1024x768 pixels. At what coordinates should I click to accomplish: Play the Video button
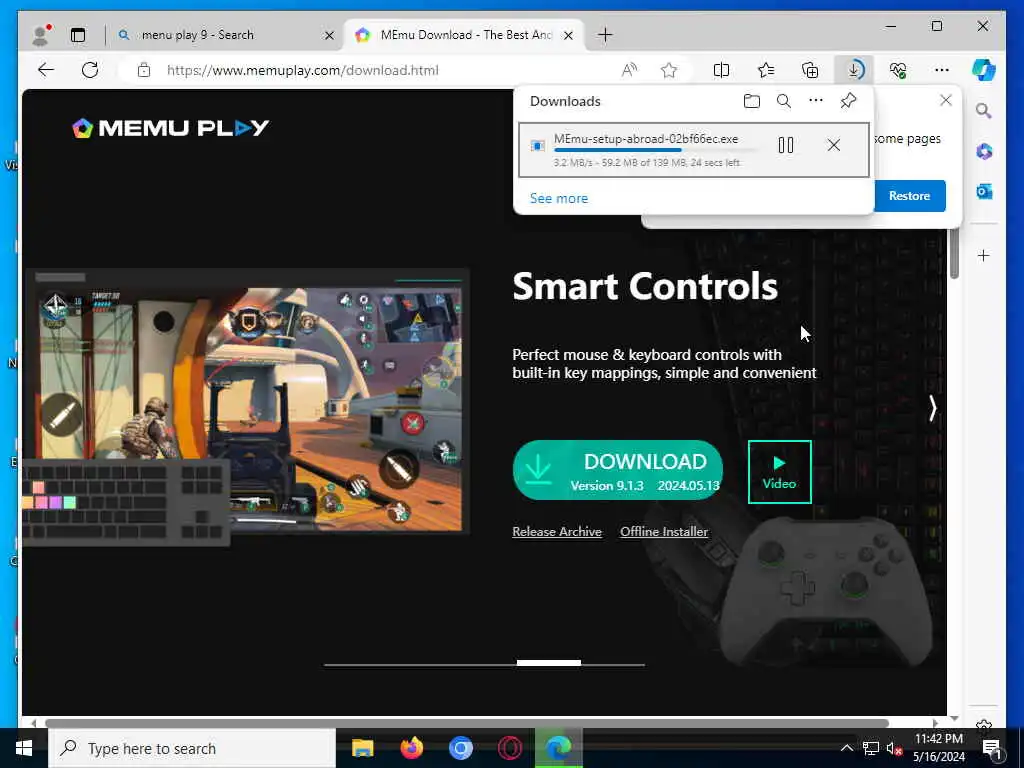(780, 472)
